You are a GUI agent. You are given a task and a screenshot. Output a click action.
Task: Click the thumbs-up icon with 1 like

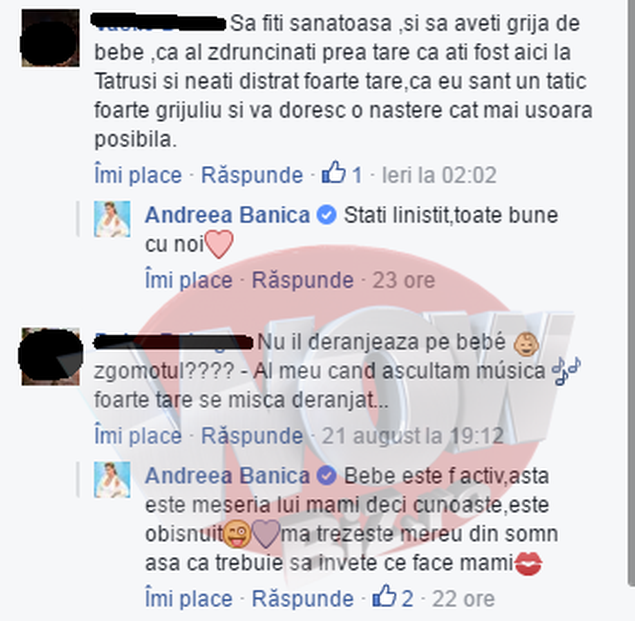[x=334, y=173]
